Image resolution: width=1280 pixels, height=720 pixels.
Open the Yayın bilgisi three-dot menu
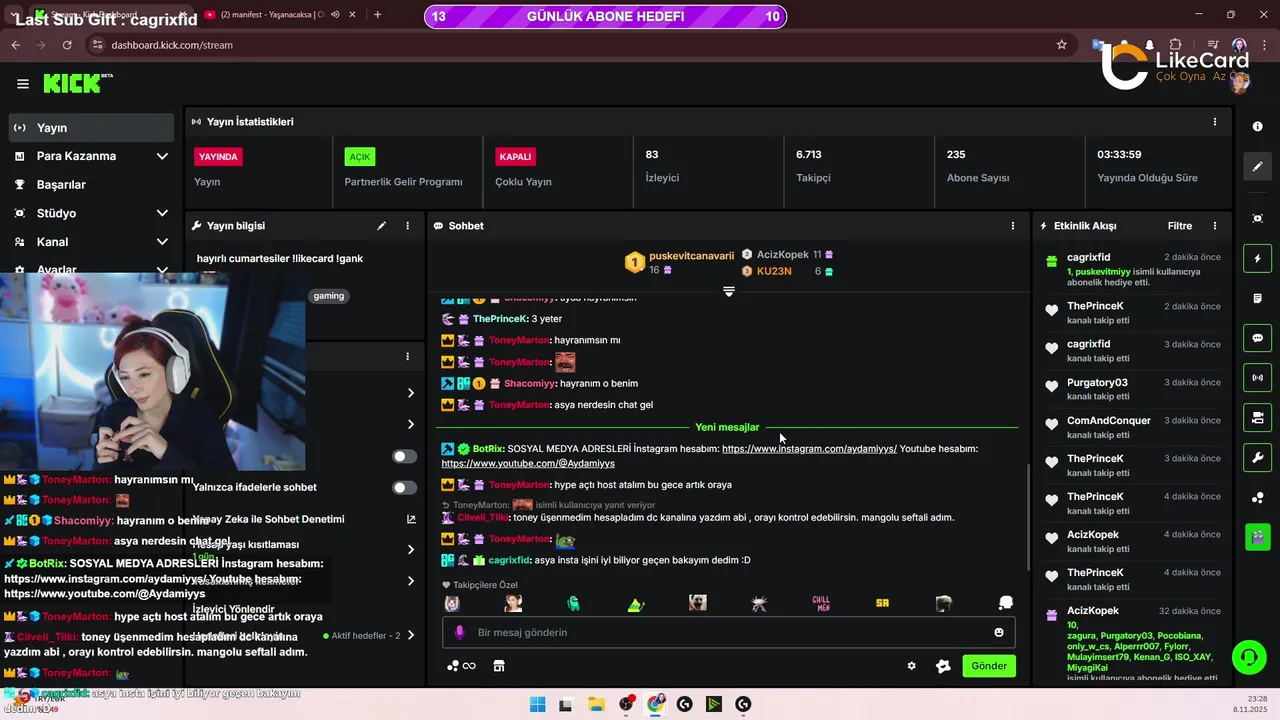tap(407, 226)
